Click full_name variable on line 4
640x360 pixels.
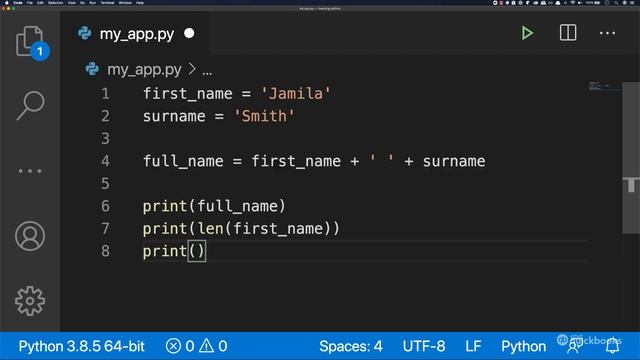click(183, 161)
